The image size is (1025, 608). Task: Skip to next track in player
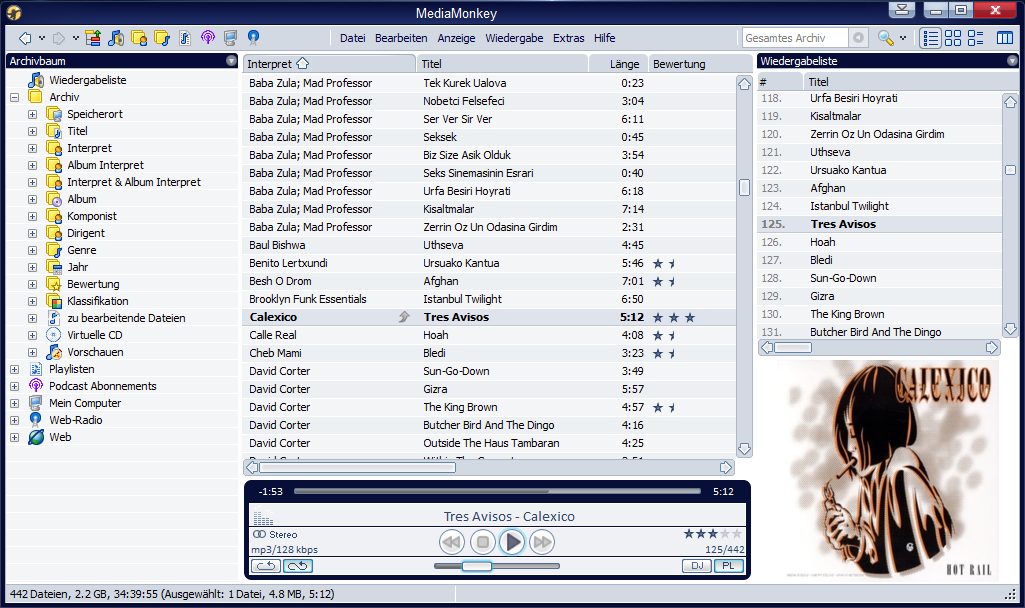click(542, 542)
